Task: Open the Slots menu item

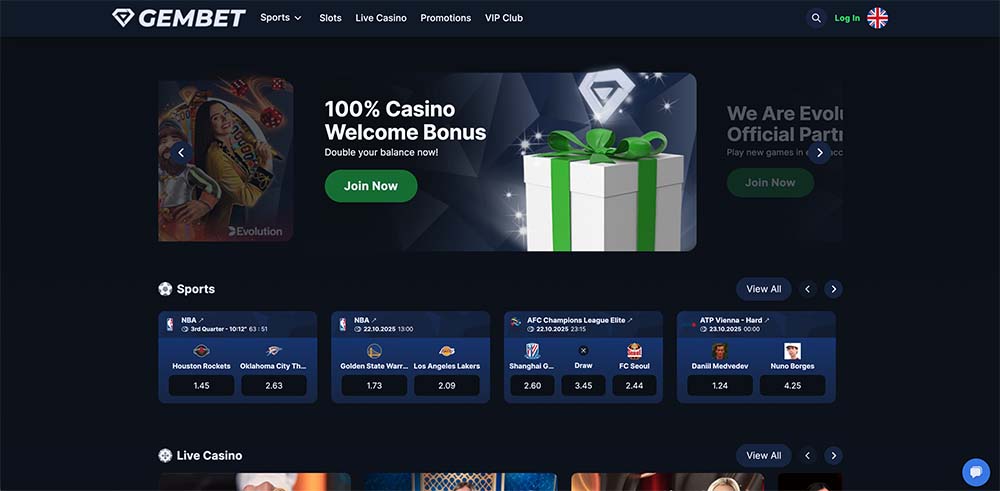Action: point(330,18)
